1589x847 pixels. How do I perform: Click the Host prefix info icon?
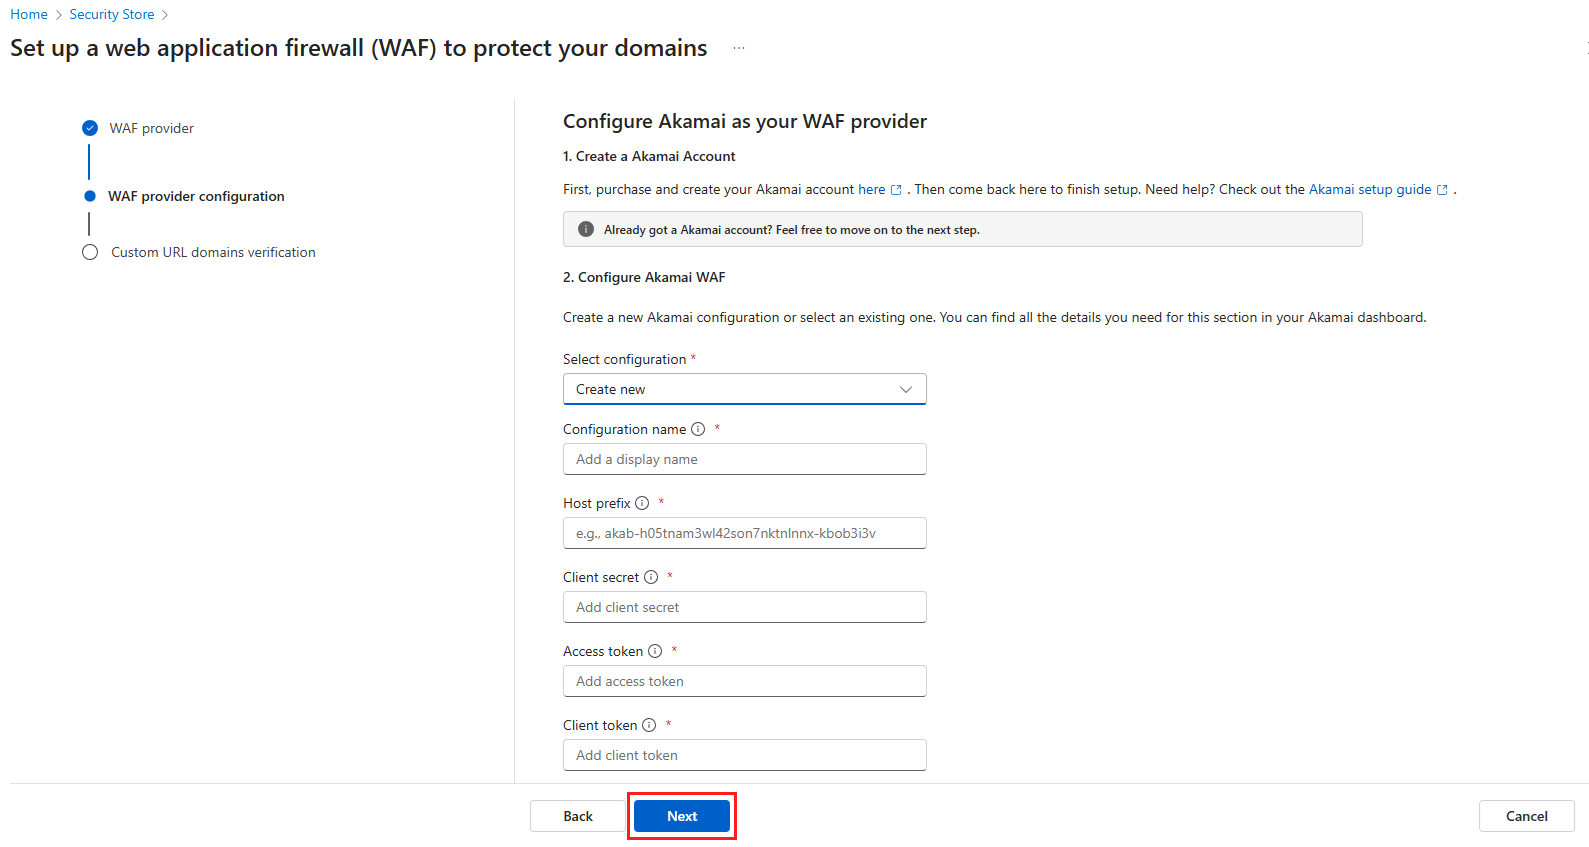pos(642,503)
